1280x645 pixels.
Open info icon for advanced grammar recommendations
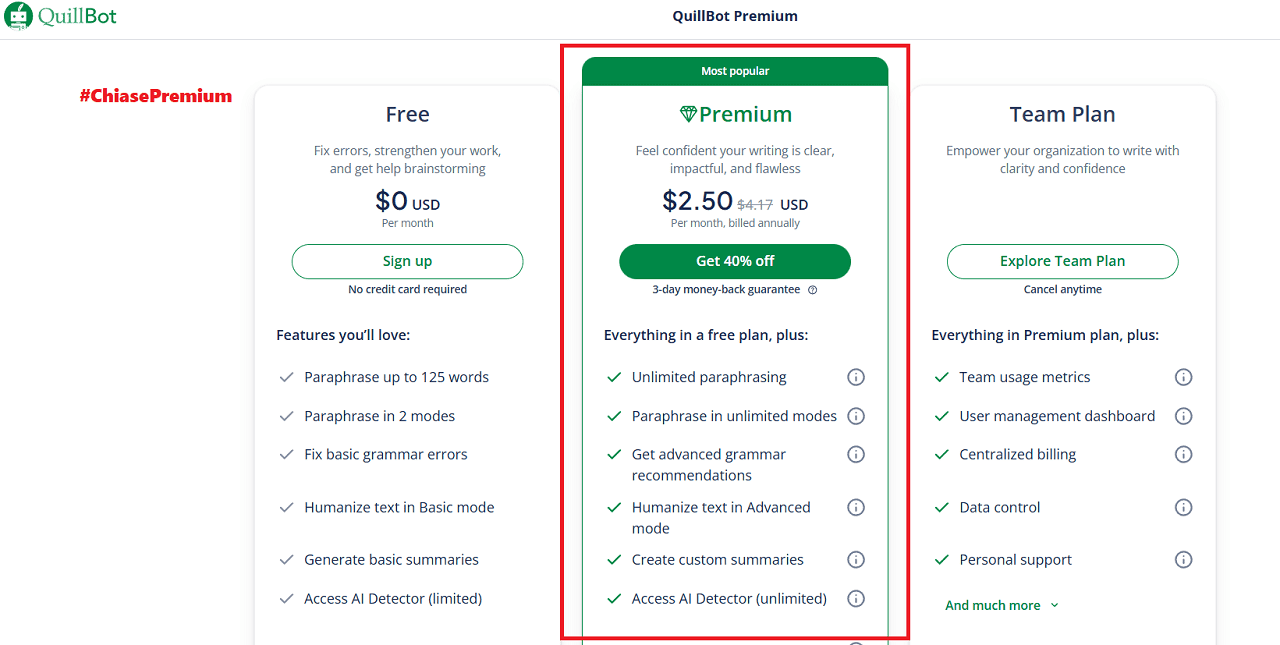[856, 454]
